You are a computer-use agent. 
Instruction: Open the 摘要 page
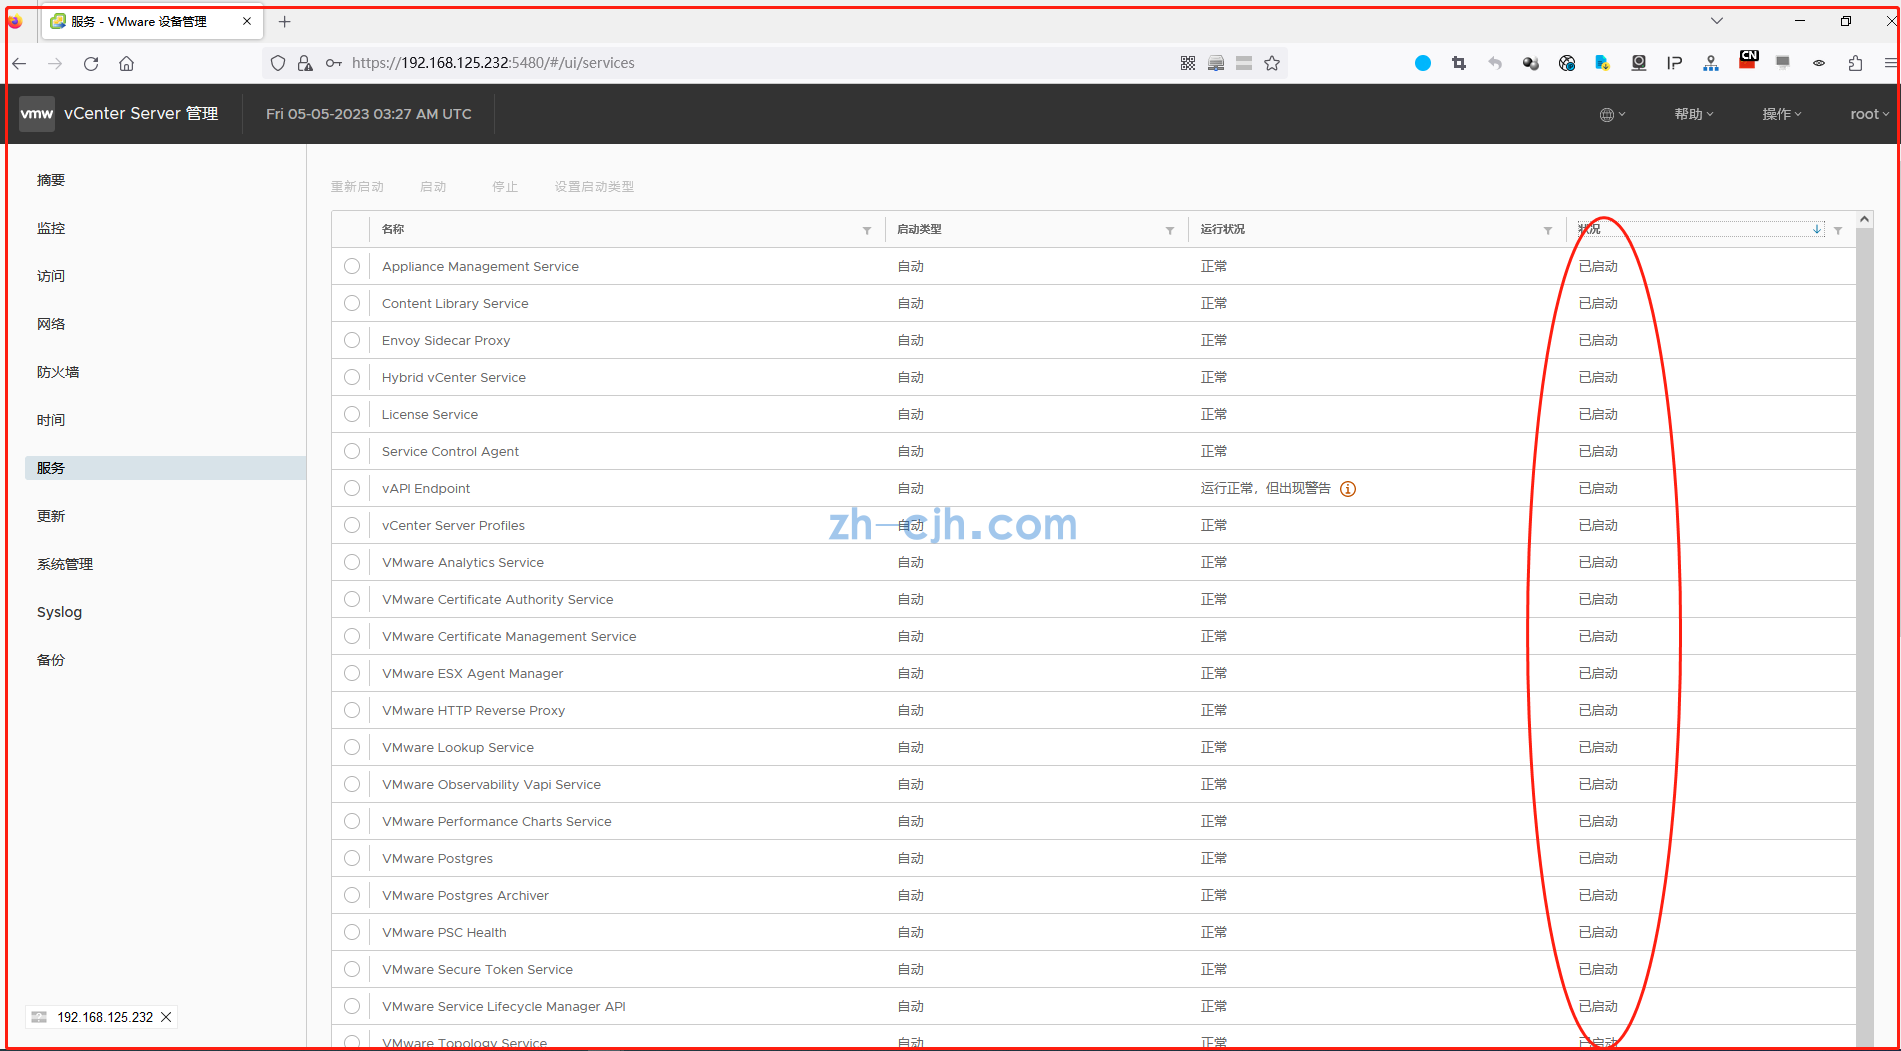(51, 180)
